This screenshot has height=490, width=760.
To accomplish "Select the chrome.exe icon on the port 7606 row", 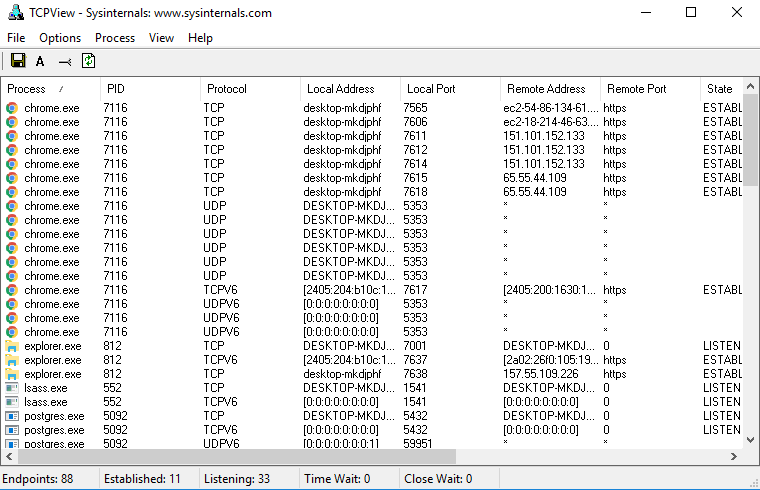I will coord(12,122).
